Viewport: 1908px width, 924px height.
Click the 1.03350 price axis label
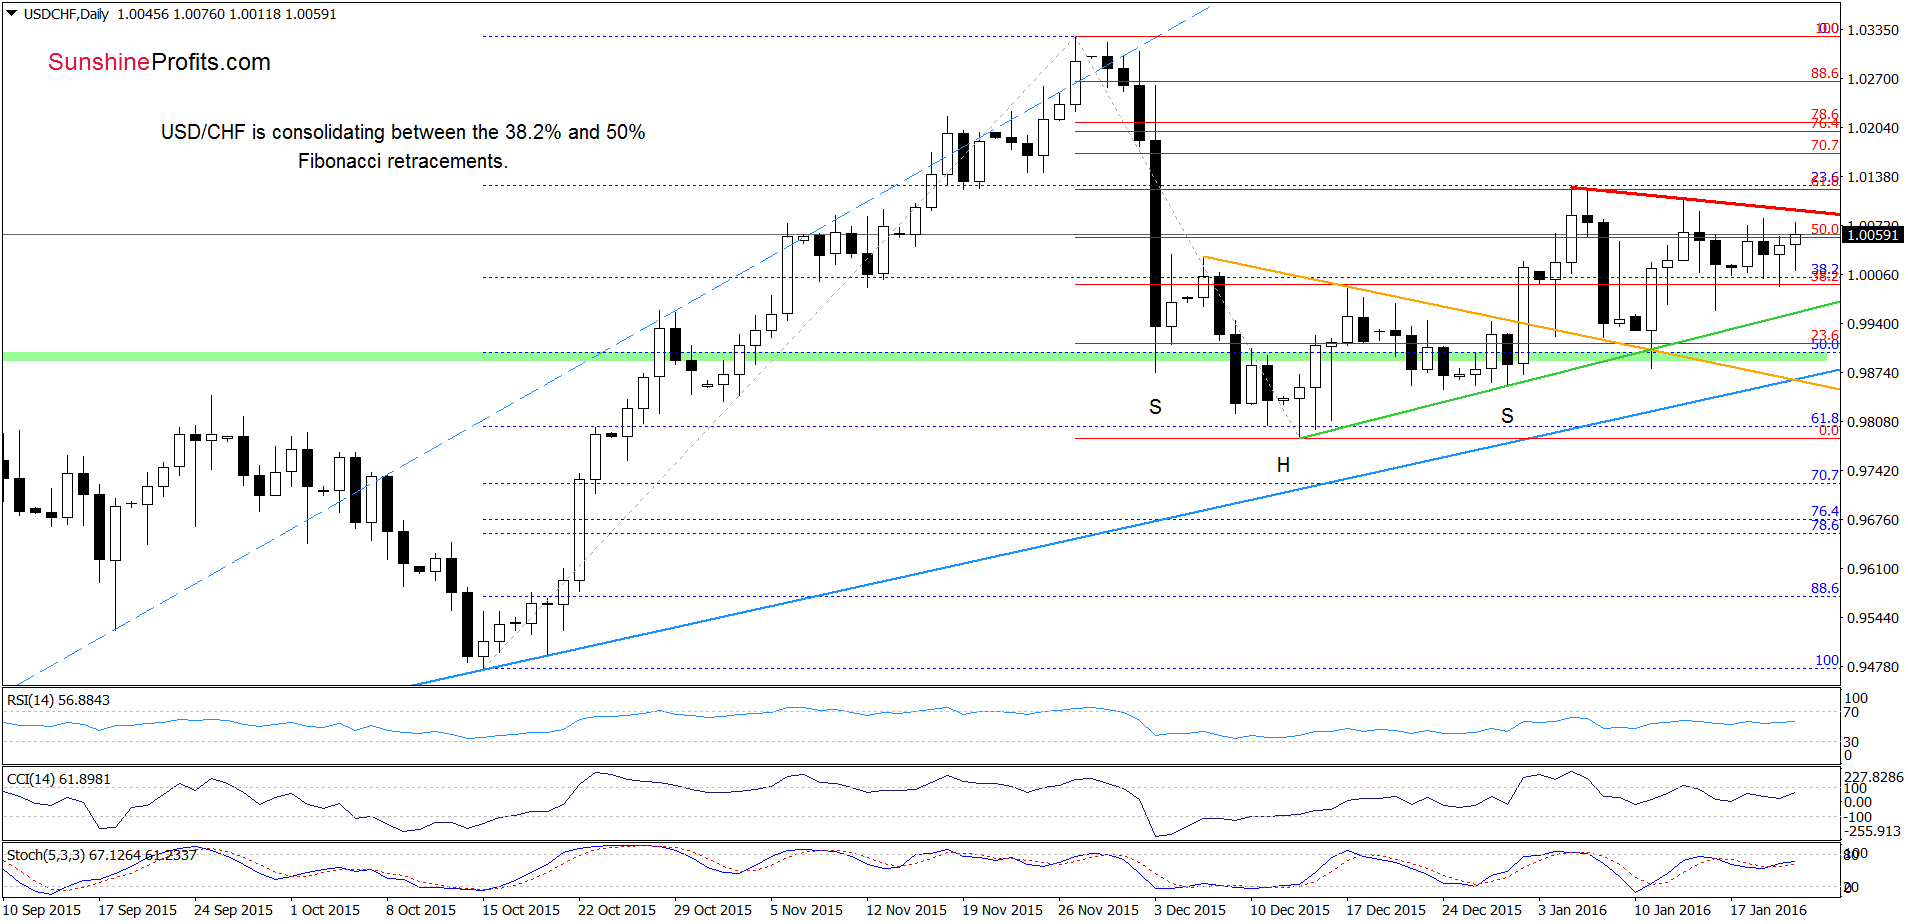pyautogui.click(x=1873, y=30)
